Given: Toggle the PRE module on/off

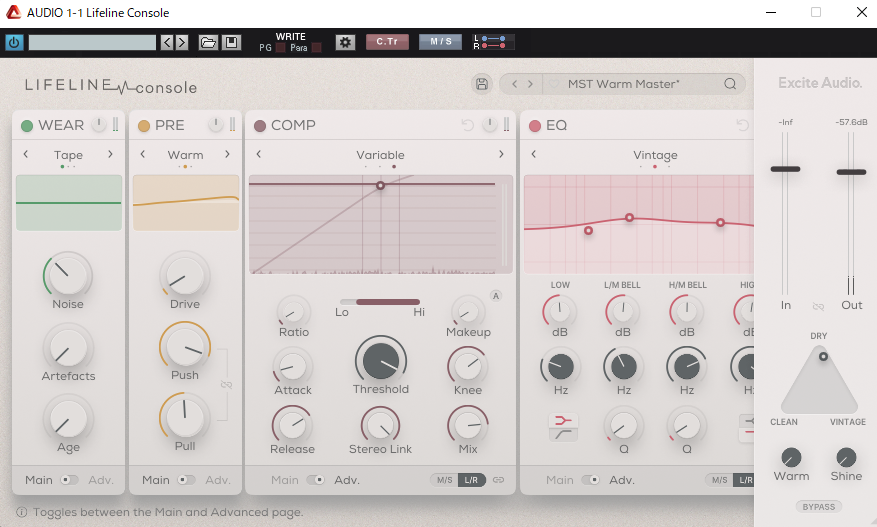Looking at the screenshot, I should pyautogui.click(x=144, y=126).
